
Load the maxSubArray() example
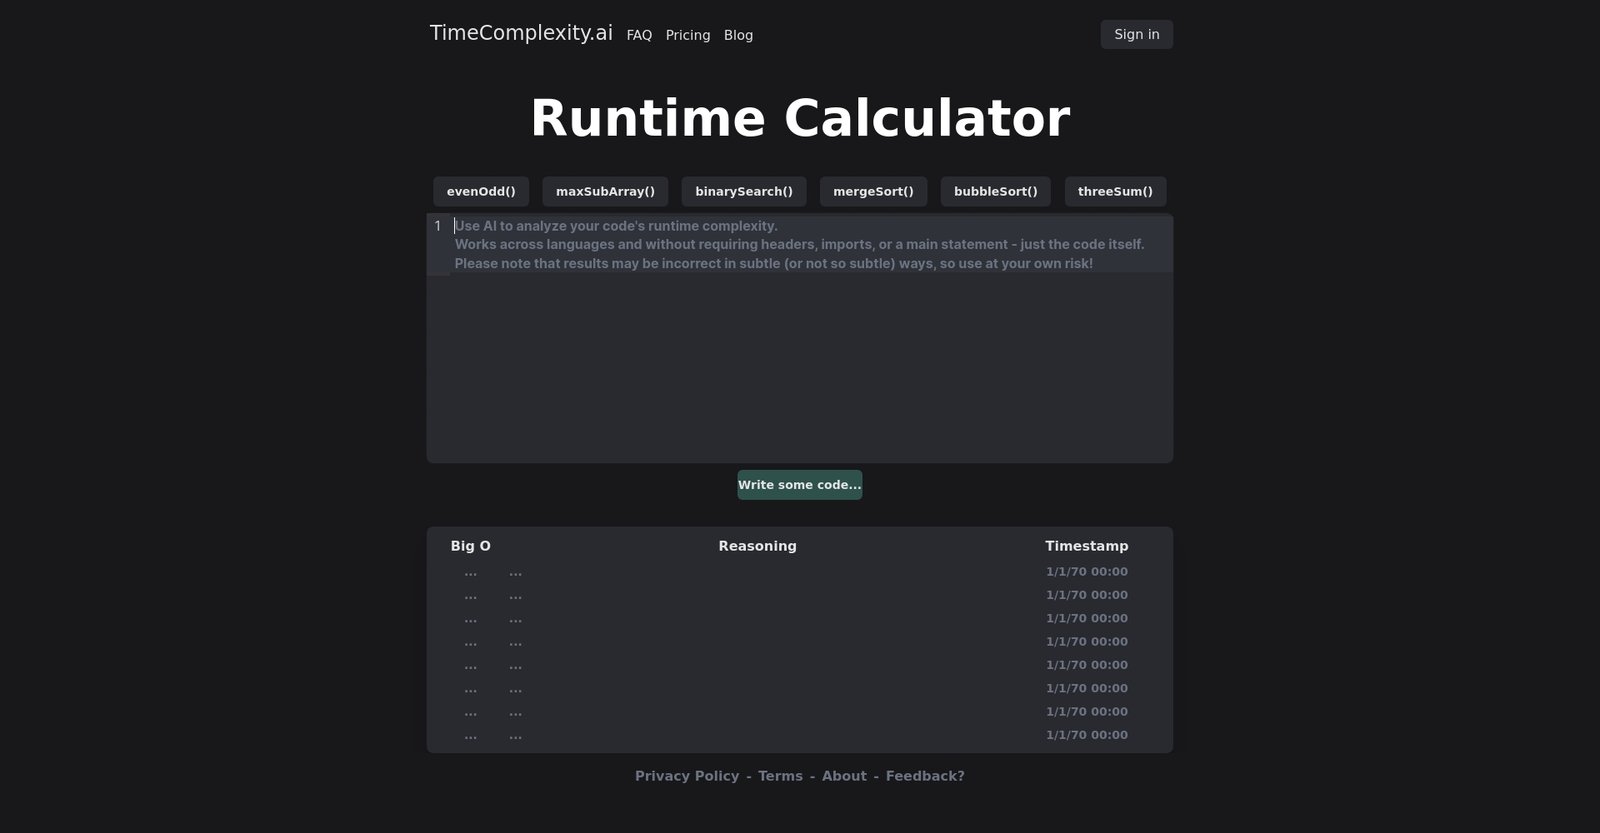point(605,191)
